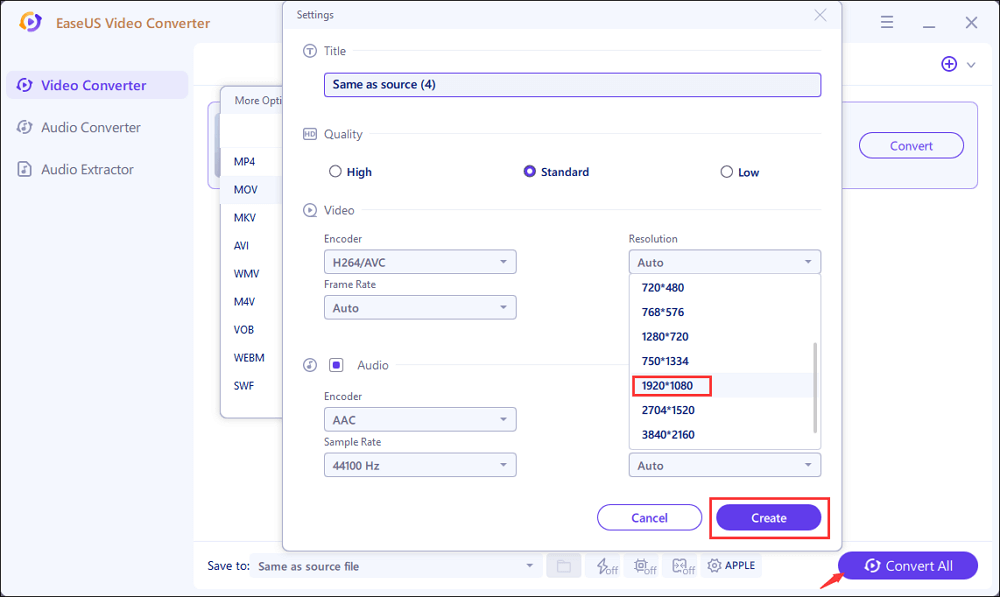Open output folder via folder icon

click(563, 565)
